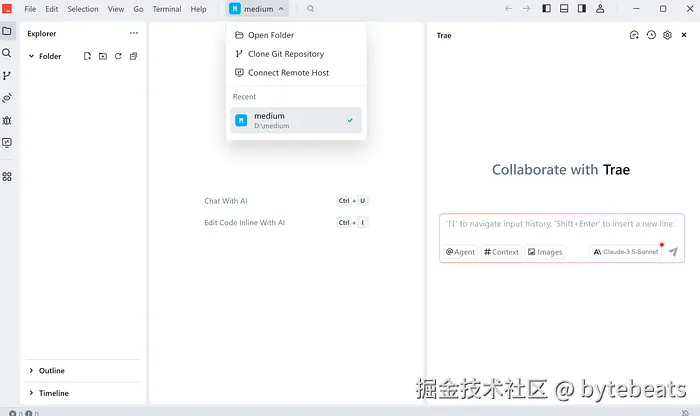This screenshot has width=700, height=416.
Task: Open the Search view in activity bar
Action: [7, 53]
